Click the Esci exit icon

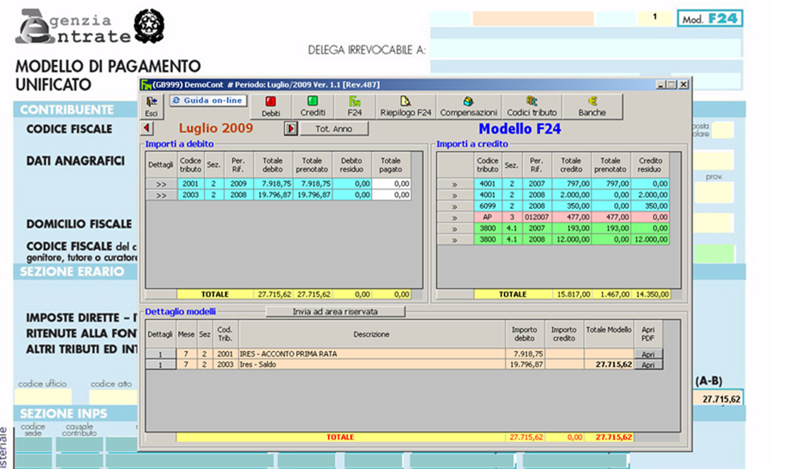pos(151,106)
